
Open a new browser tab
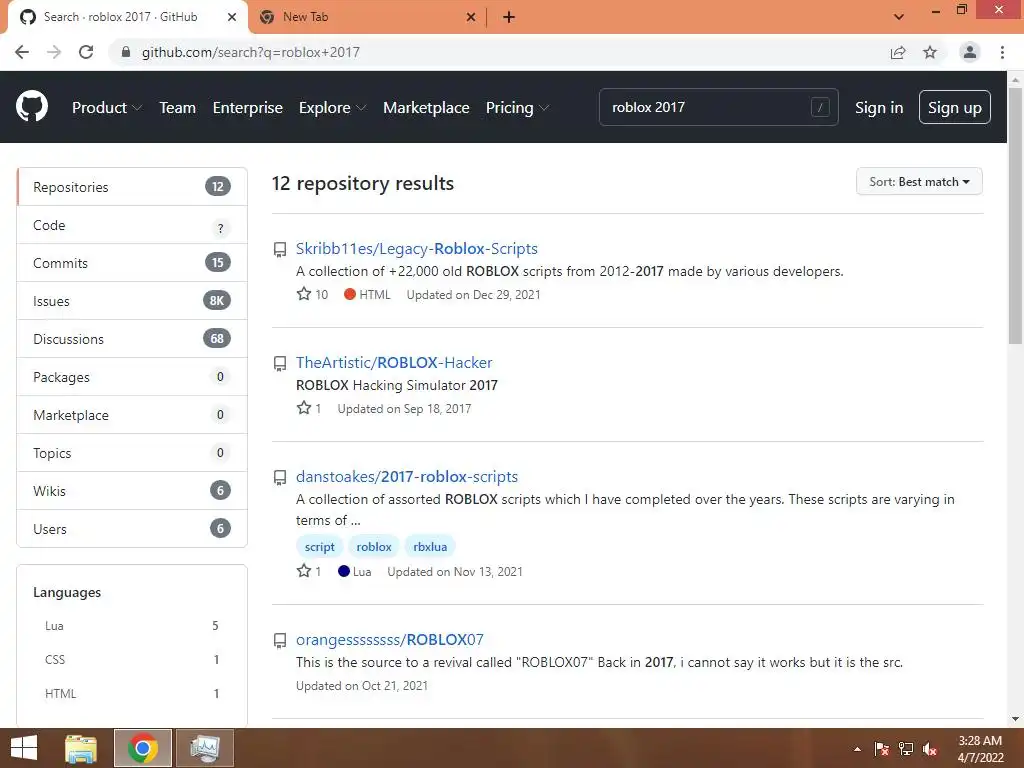click(x=509, y=17)
